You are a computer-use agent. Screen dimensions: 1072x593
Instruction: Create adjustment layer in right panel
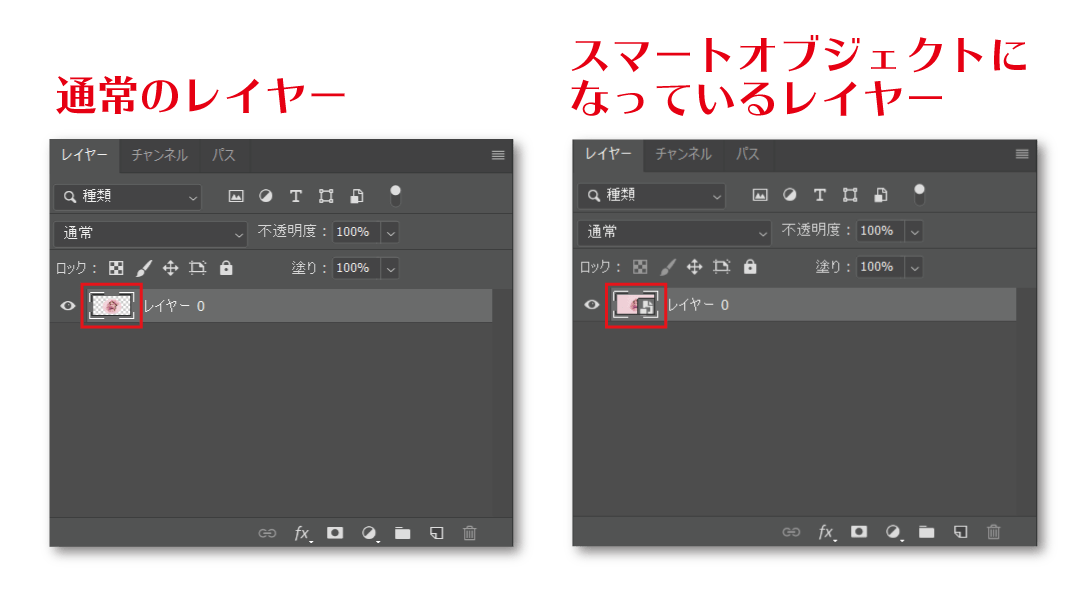(893, 531)
